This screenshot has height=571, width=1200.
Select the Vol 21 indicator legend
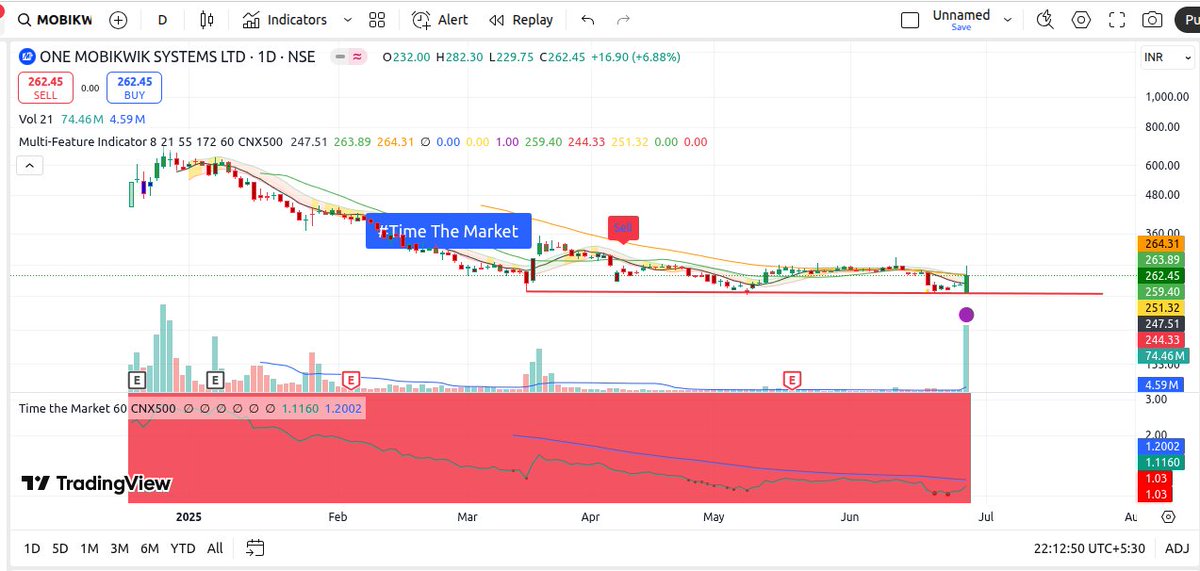click(x=37, y=119)
